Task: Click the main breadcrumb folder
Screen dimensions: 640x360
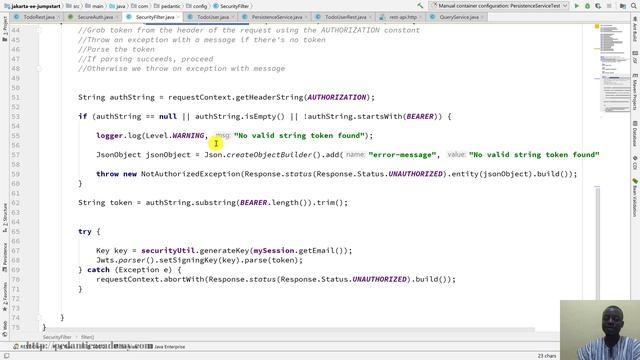Action: point(94,6)
